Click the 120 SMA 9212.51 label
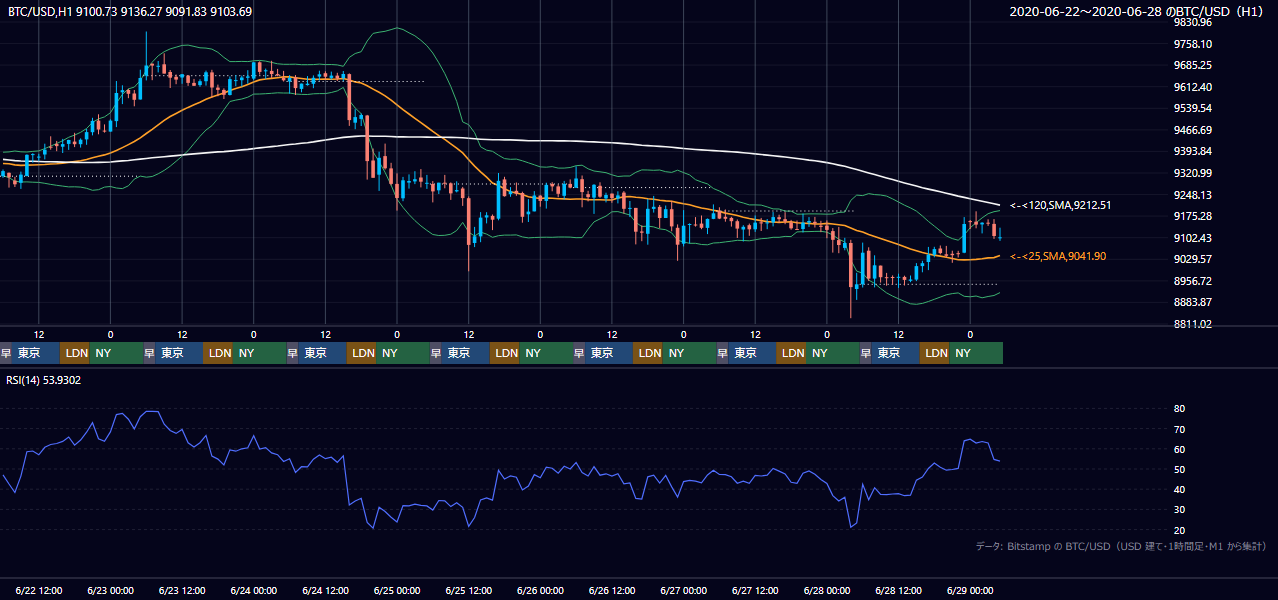Screen dimensions: 1278x600 coord(1061,205)
